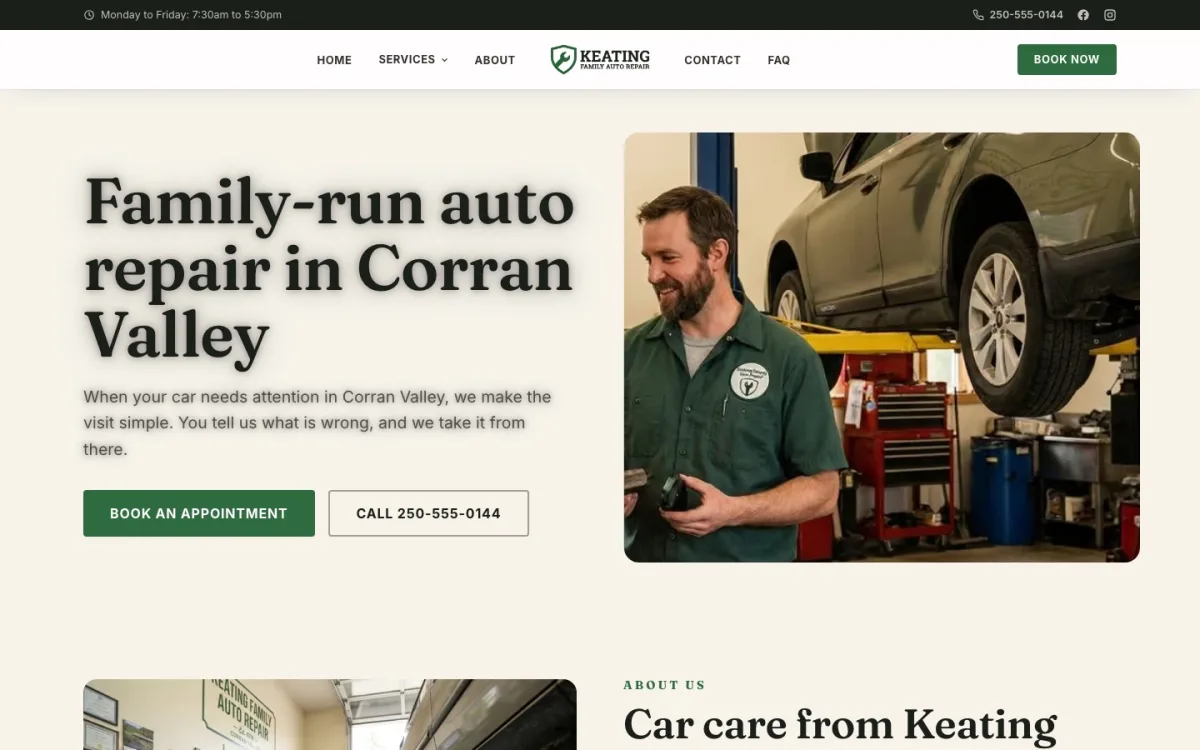Go to the Home menu item
Image resolution: width=1200 pixels, height=750 pixels.
pyautogui.click(x=334, y=60)
